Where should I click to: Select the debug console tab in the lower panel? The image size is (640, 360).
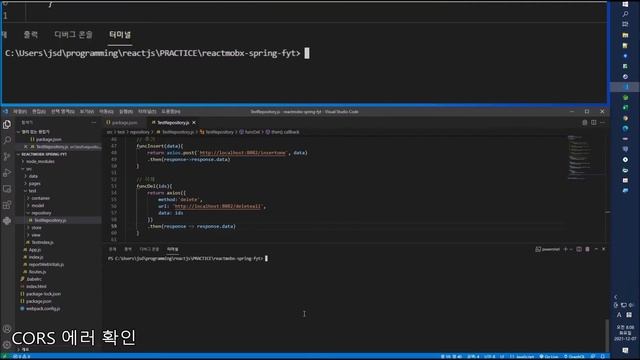(x=149, y=249)
